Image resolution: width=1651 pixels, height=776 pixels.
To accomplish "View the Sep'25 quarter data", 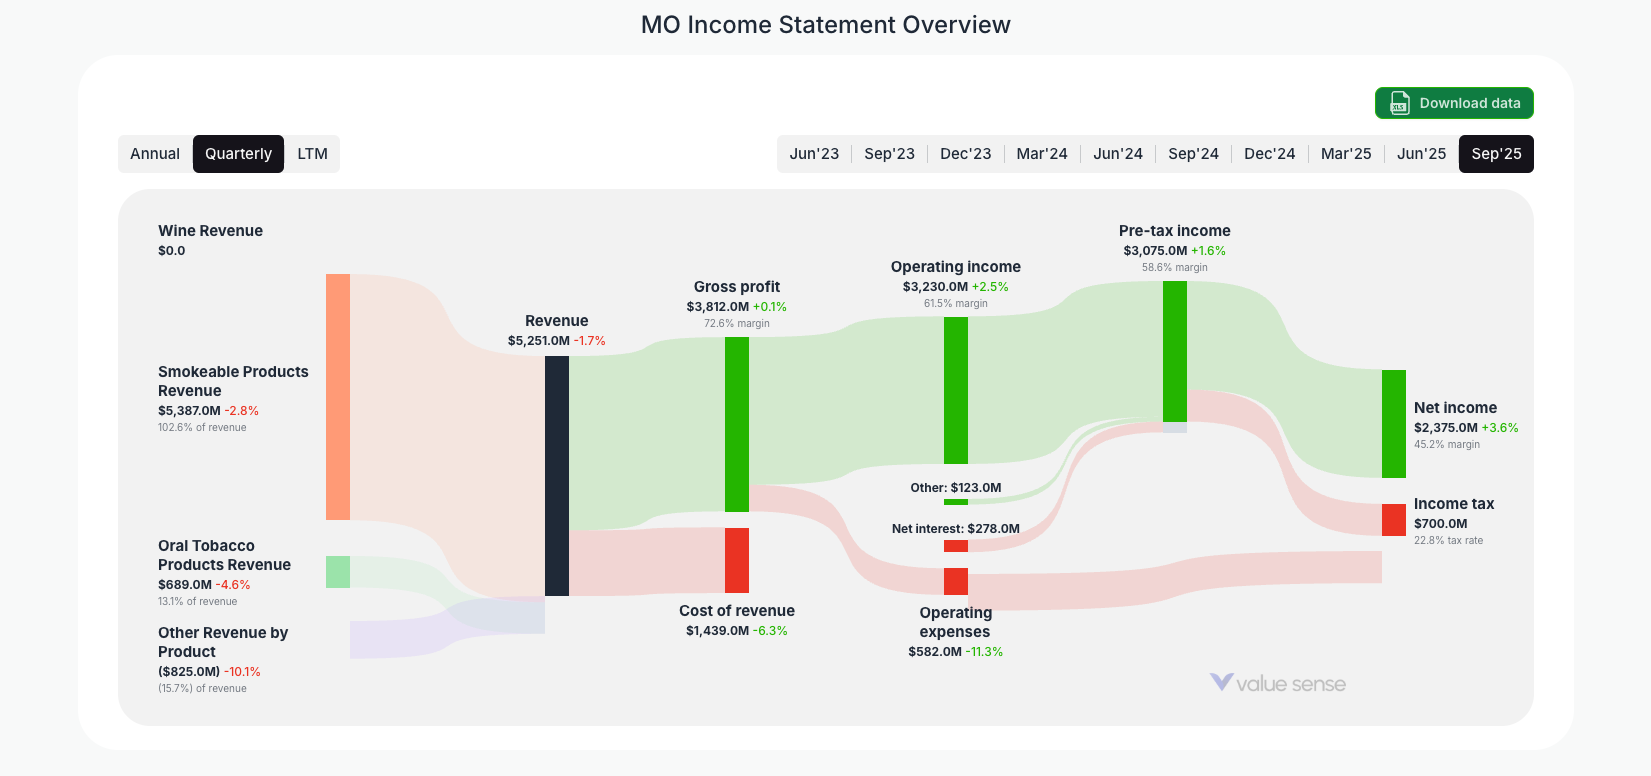I will 1496,153.
